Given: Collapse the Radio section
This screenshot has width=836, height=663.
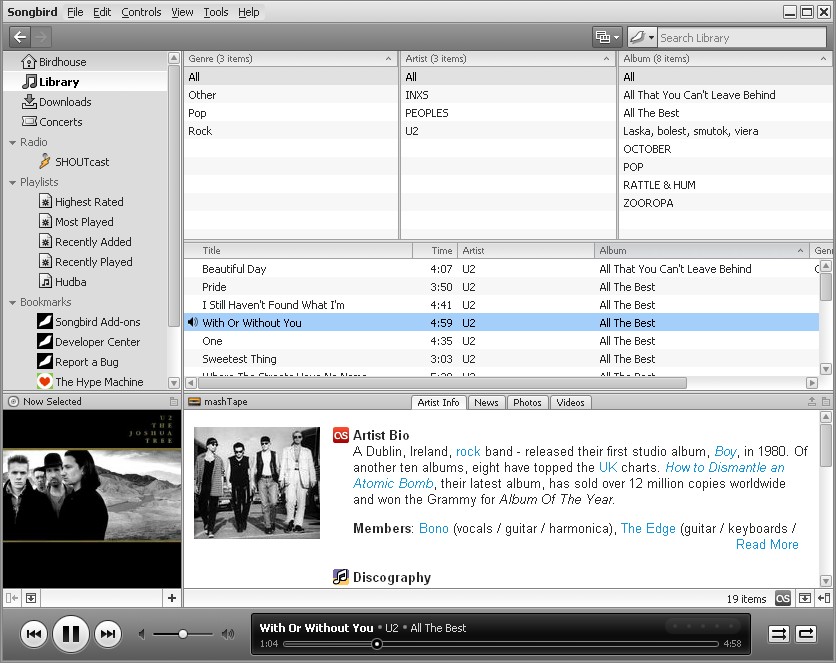Looking at the screenshot, I should coord(13,142).
